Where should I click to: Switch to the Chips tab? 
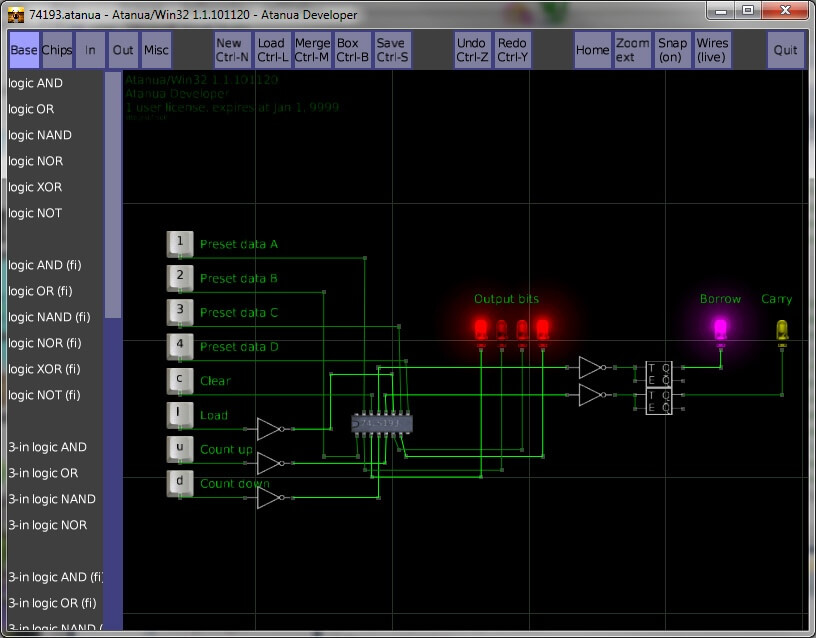(x=57, y=50)
